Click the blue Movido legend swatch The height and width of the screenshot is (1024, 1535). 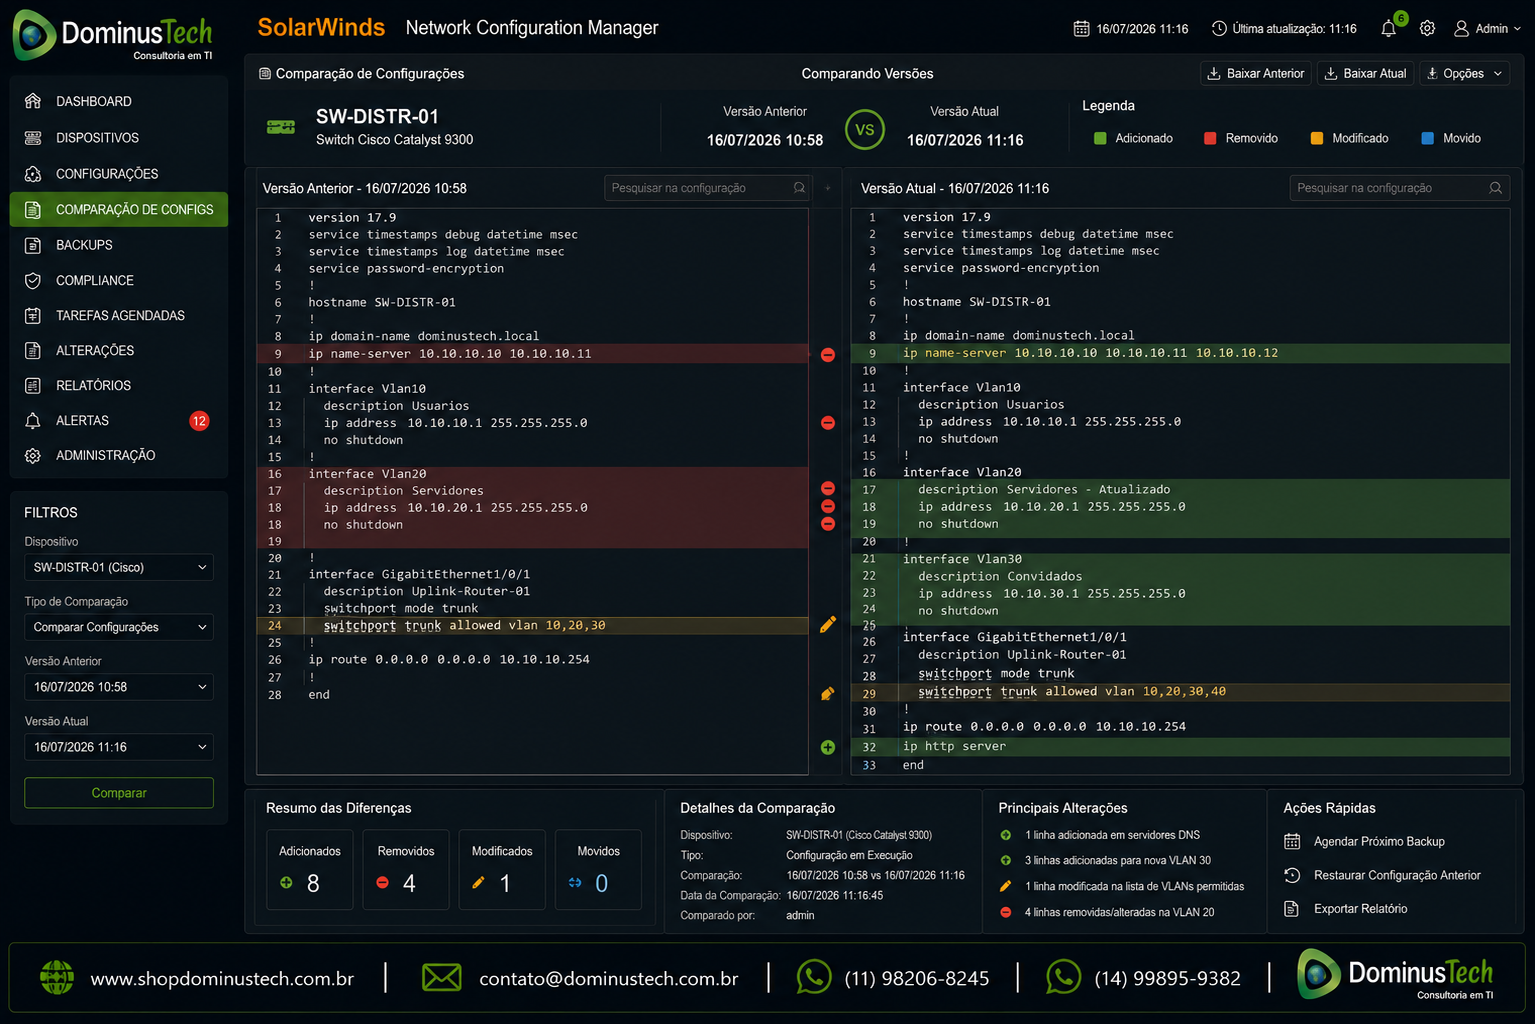click(x=1428, y=139)
